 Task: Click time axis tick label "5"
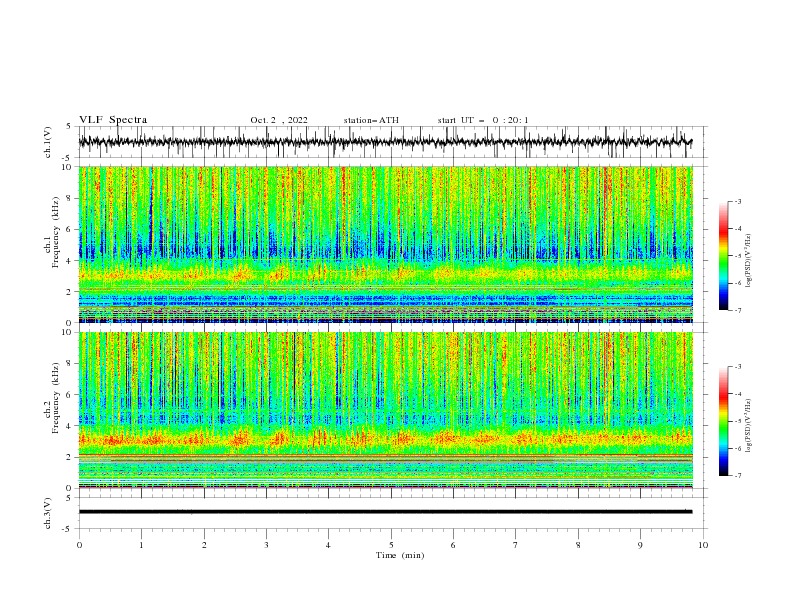pos(391,545)
